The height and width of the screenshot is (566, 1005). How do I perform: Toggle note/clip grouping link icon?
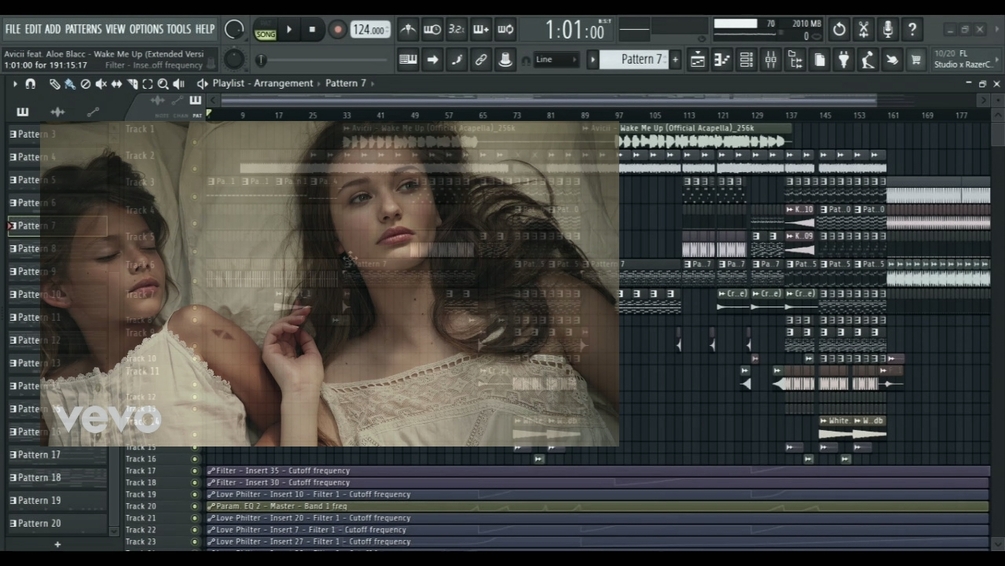click(x=481, y=60)
